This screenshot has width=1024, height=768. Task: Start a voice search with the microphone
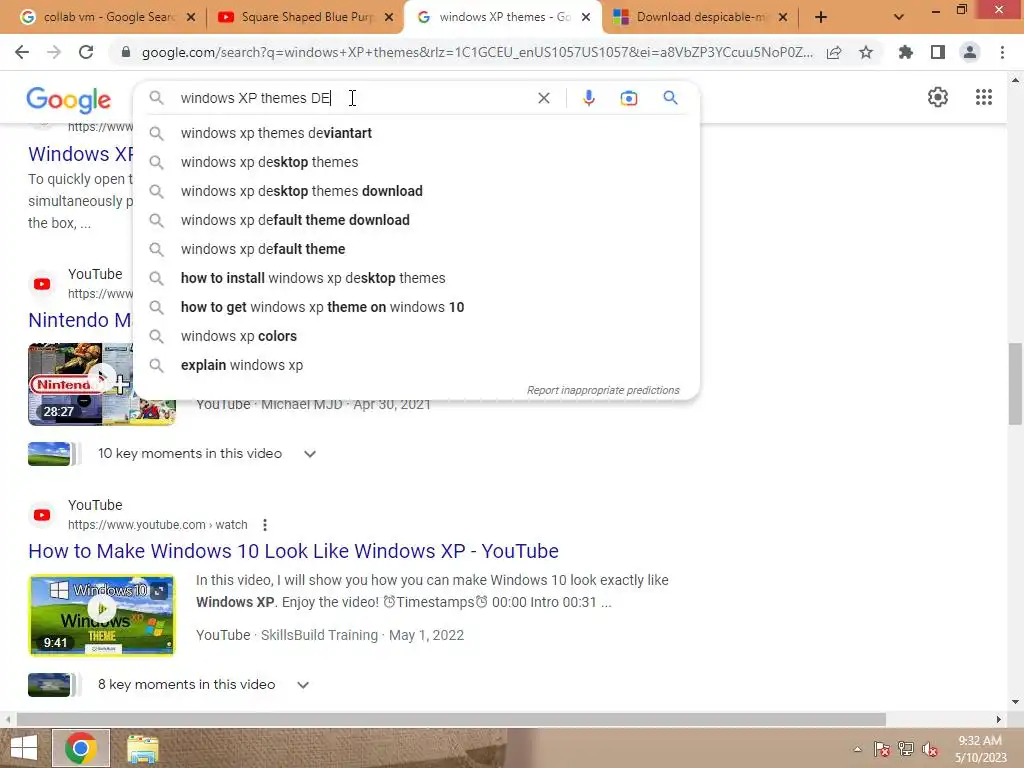[588, 98]
